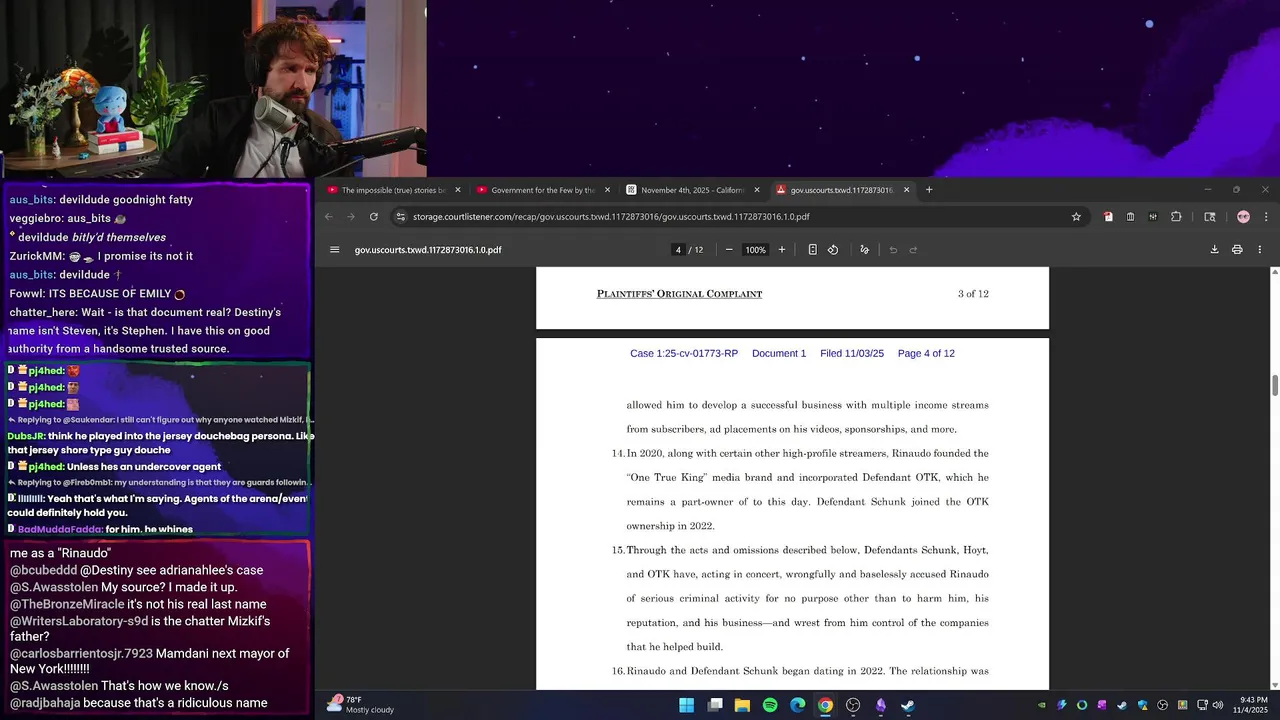
Task: Click the browser side panel icon
Action: [1209, 217]
